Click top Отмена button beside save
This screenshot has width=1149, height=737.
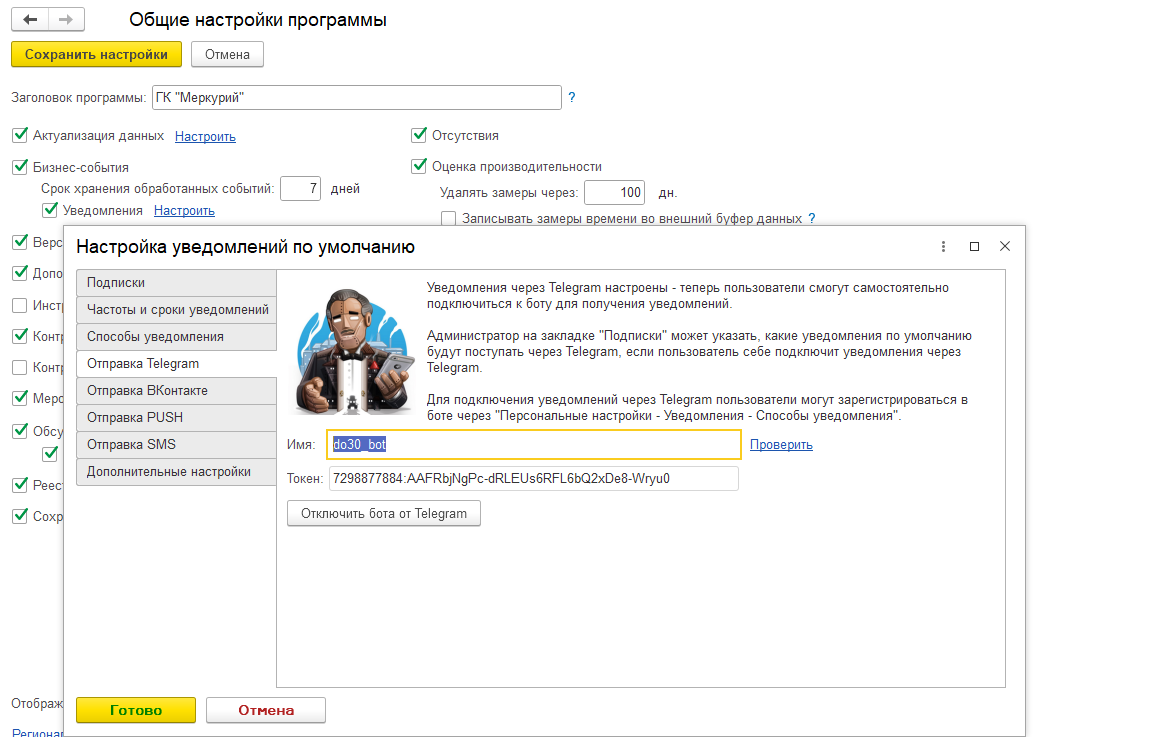click(227, 54)
